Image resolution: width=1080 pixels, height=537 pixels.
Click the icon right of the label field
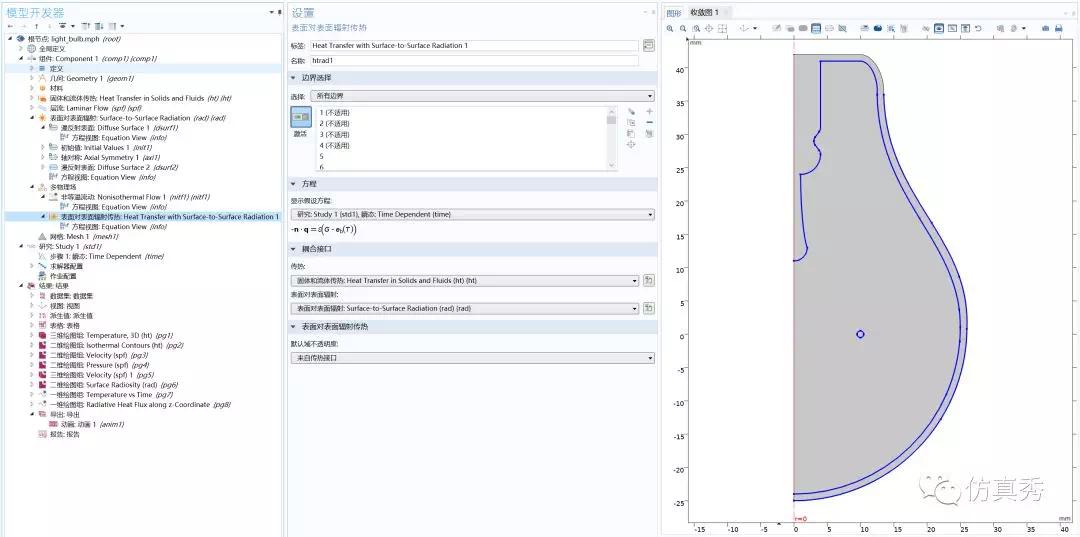click(x=648, y=45)
